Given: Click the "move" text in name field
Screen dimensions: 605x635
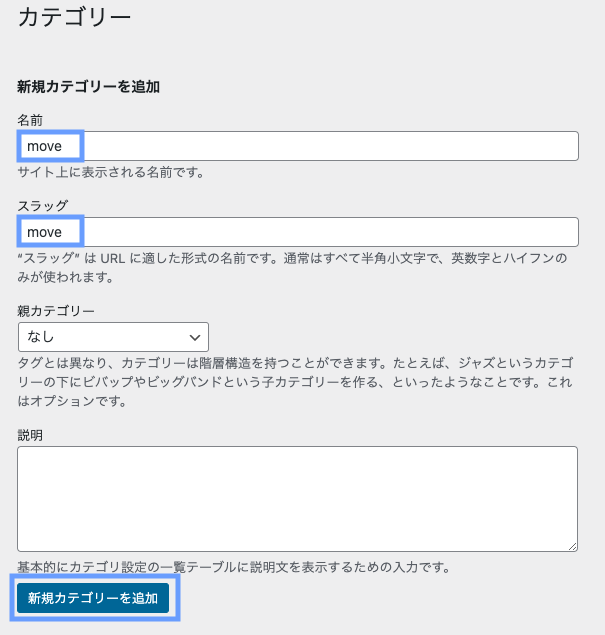Looking at the screenshot, I should (x=44, y=146).
